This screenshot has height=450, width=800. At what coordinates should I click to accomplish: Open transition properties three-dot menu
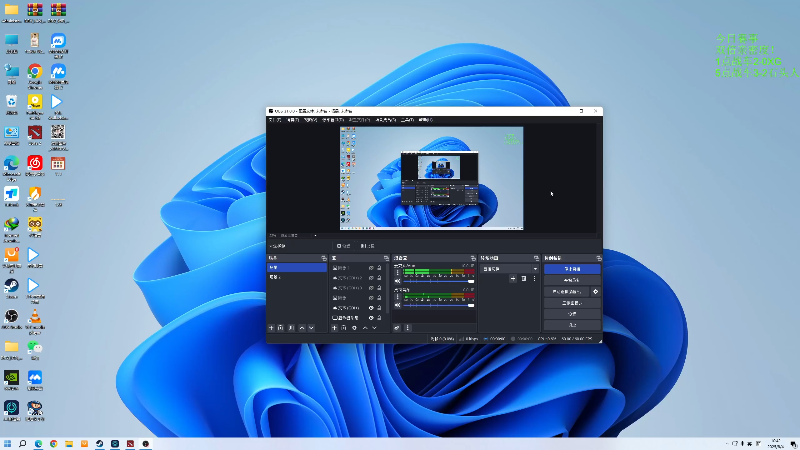pyautogui.click(x=534, y=279)
